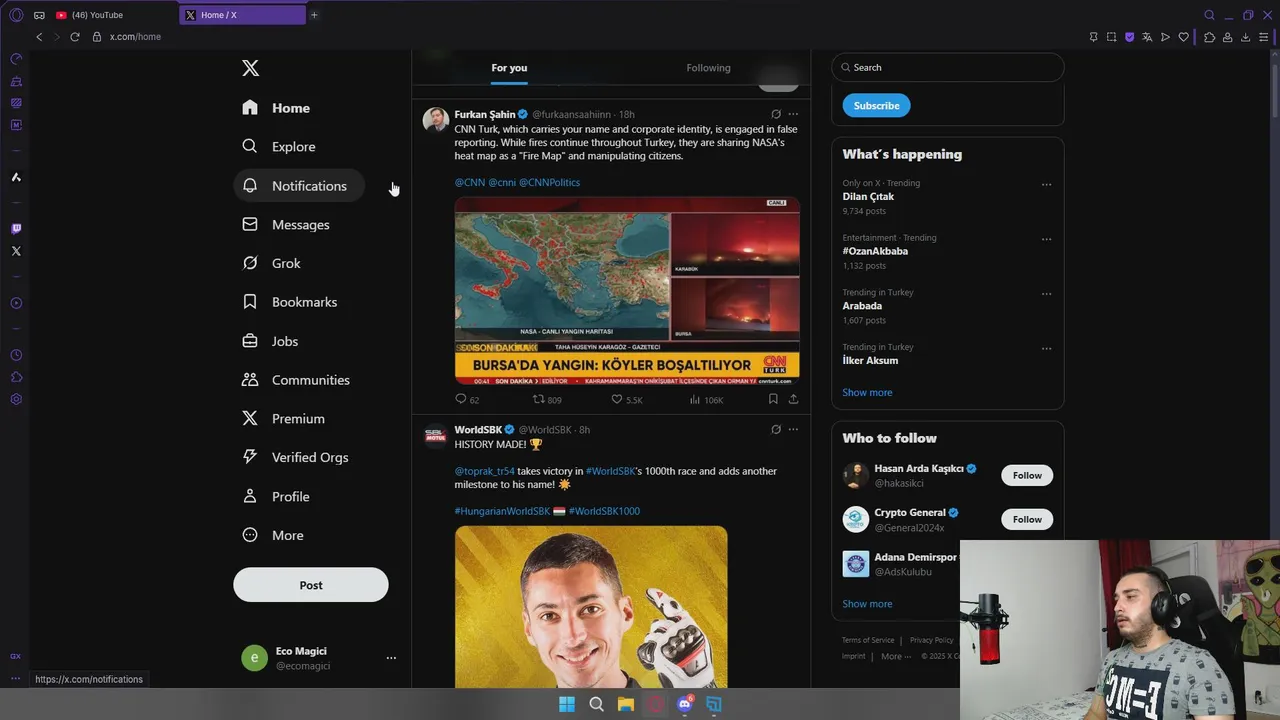Click the @CNNPolitics mention link

(x=549, y=182)
